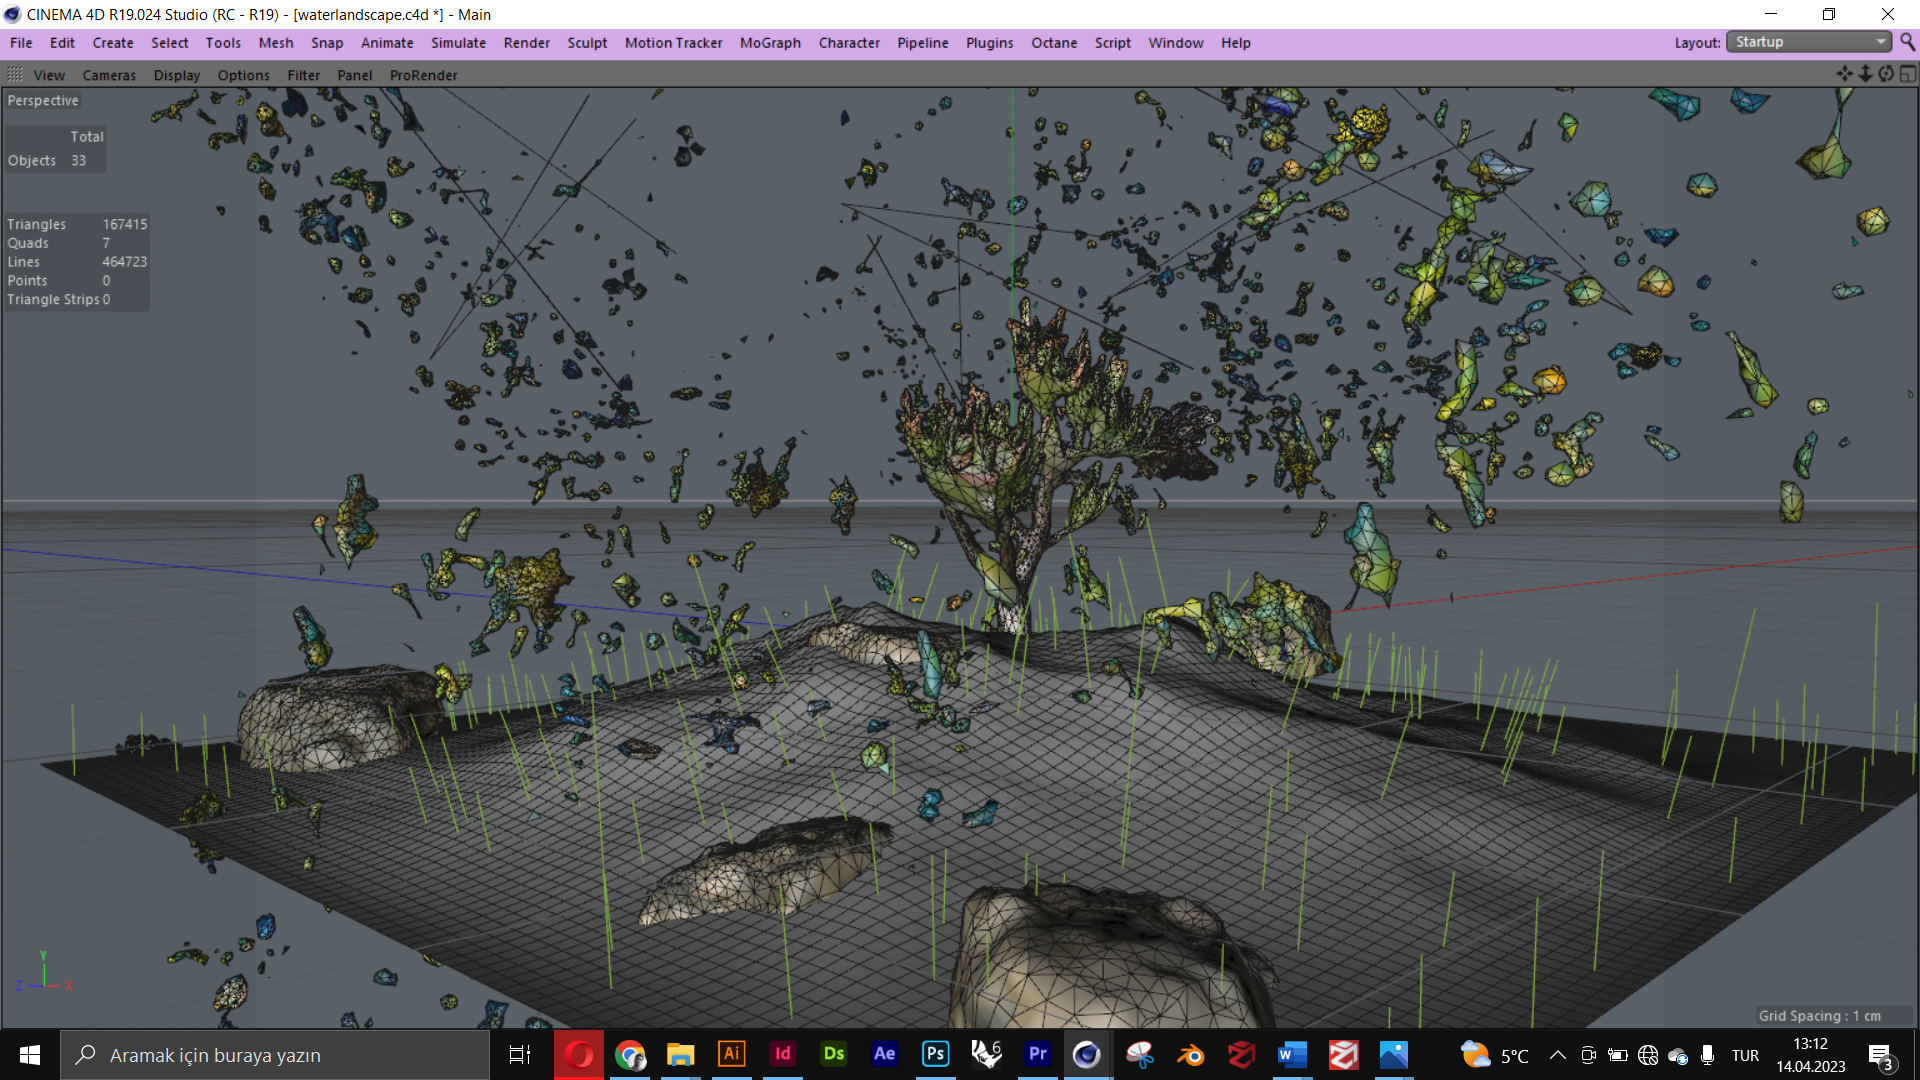Open the viewport Cameras menu
This screenshot has width=1920, height=1080.
tap(109, 75)
